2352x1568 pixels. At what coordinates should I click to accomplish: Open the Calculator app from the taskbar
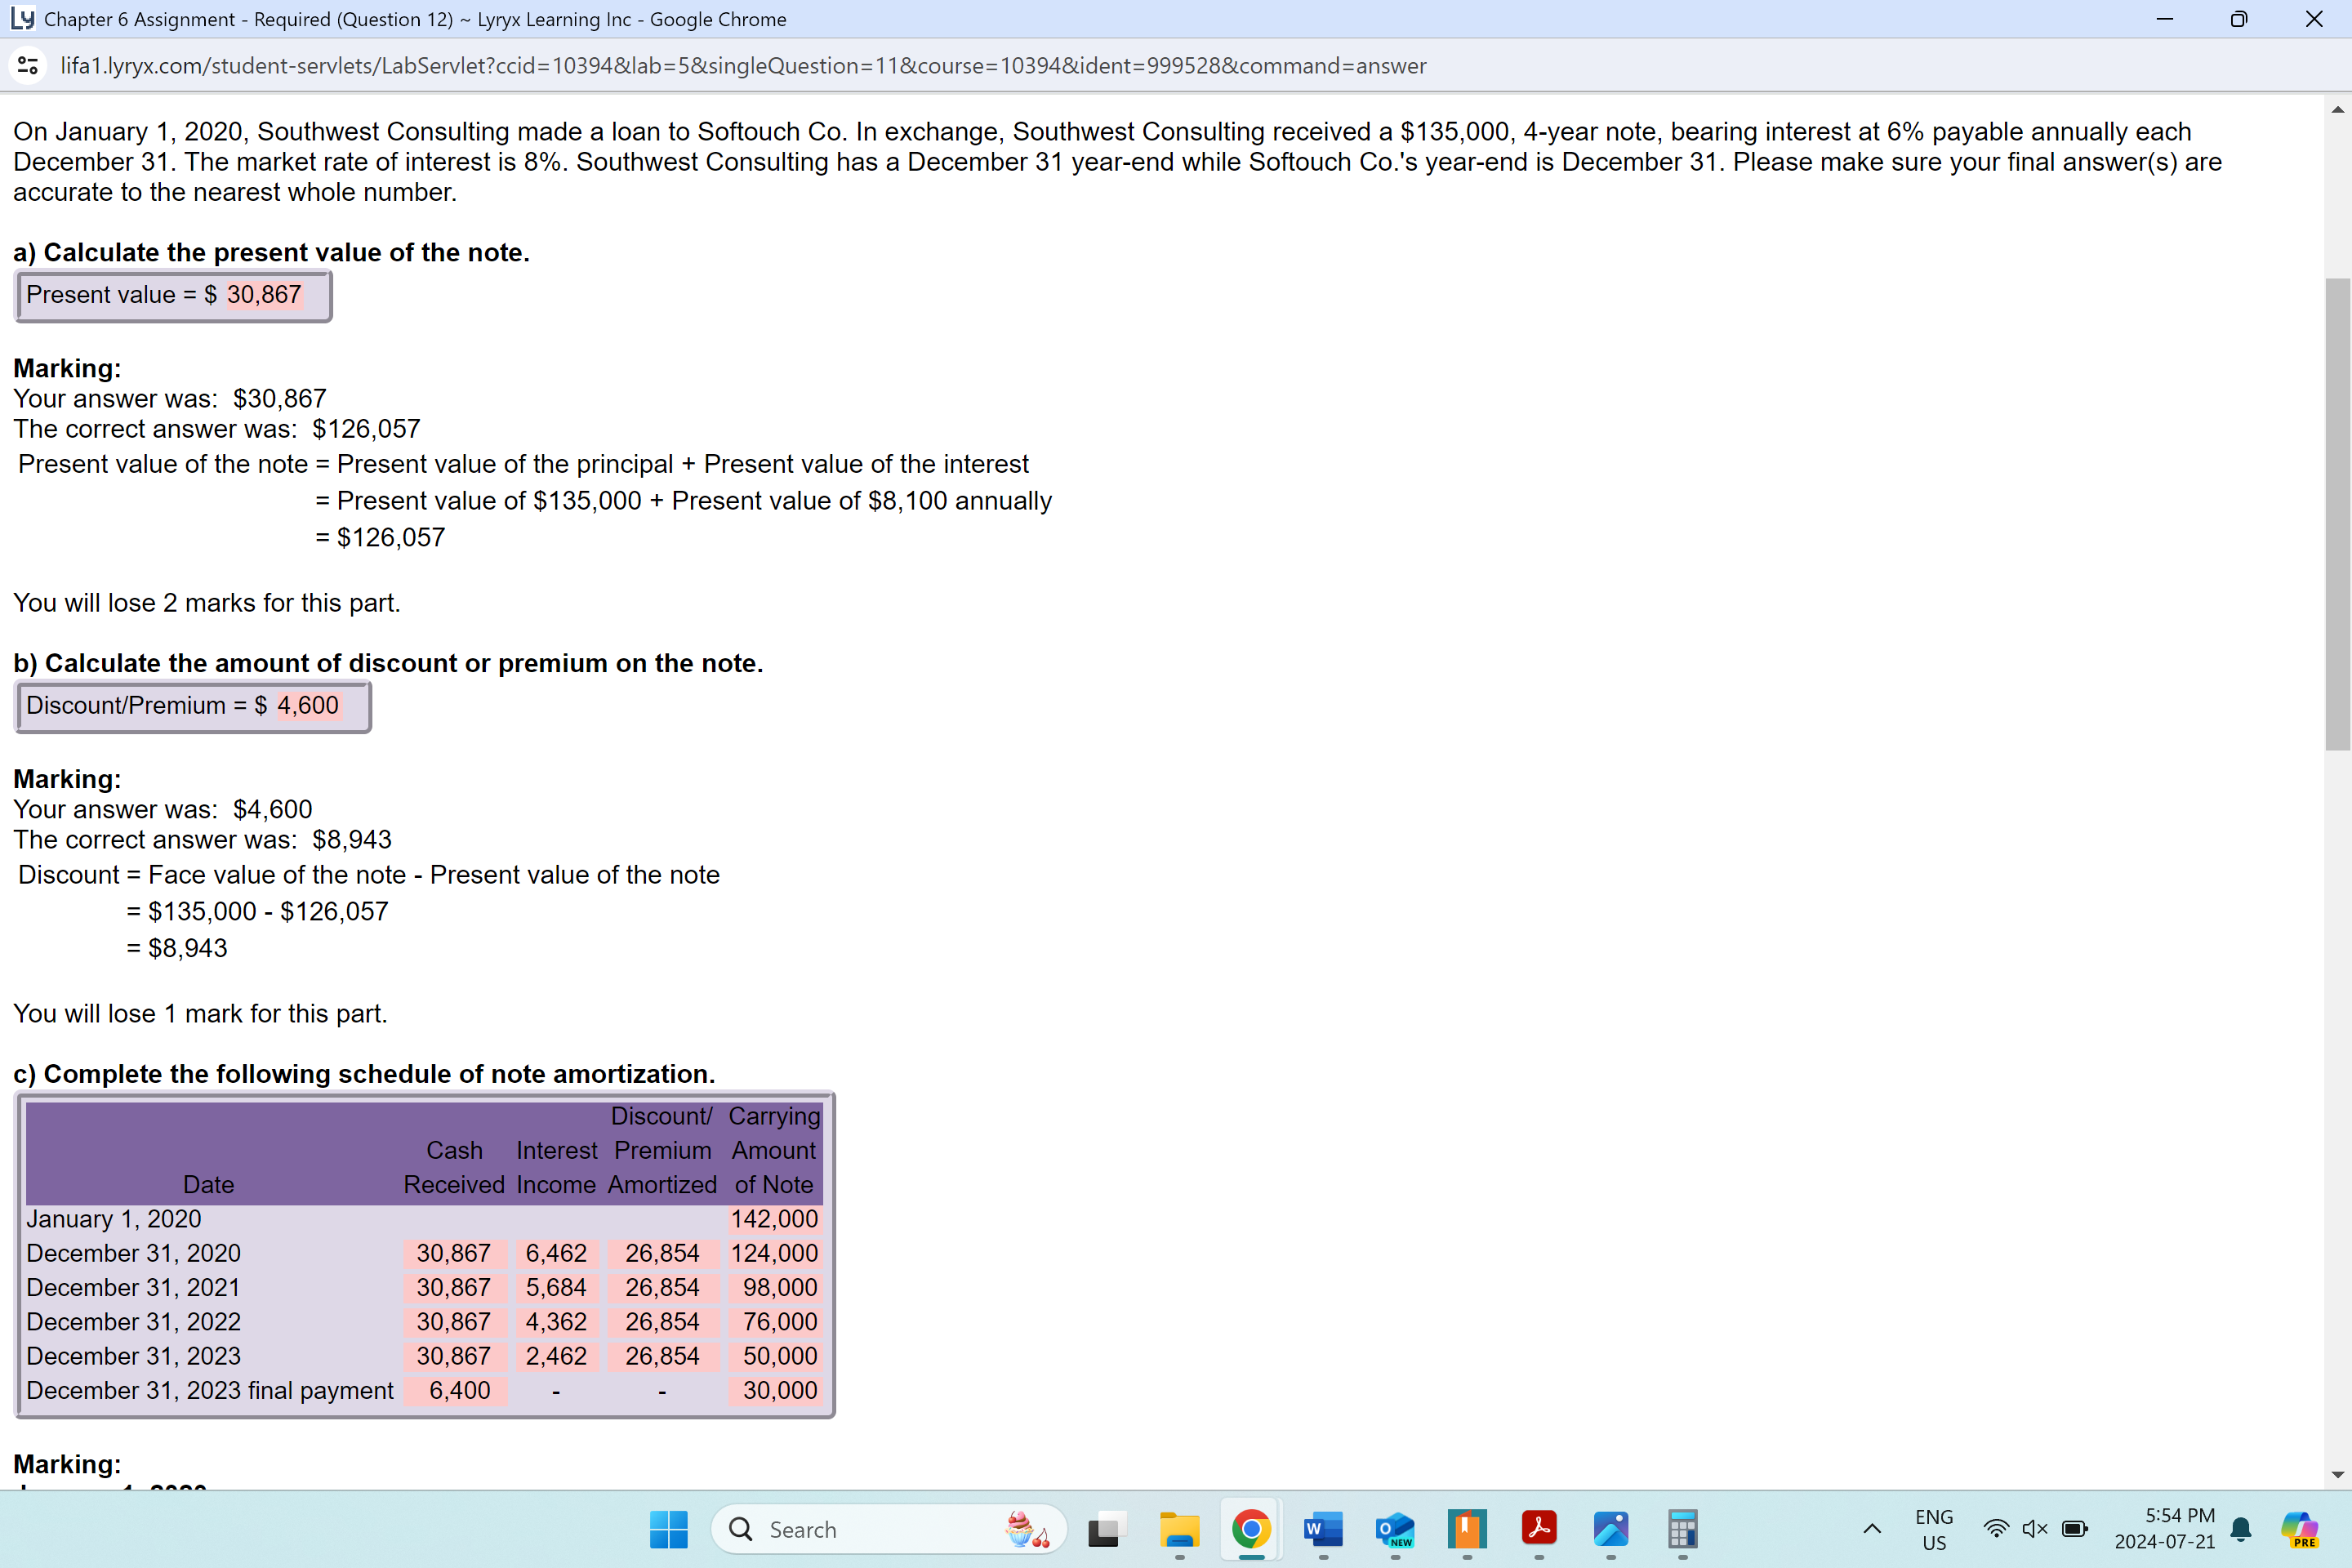pos(1682,1530)
